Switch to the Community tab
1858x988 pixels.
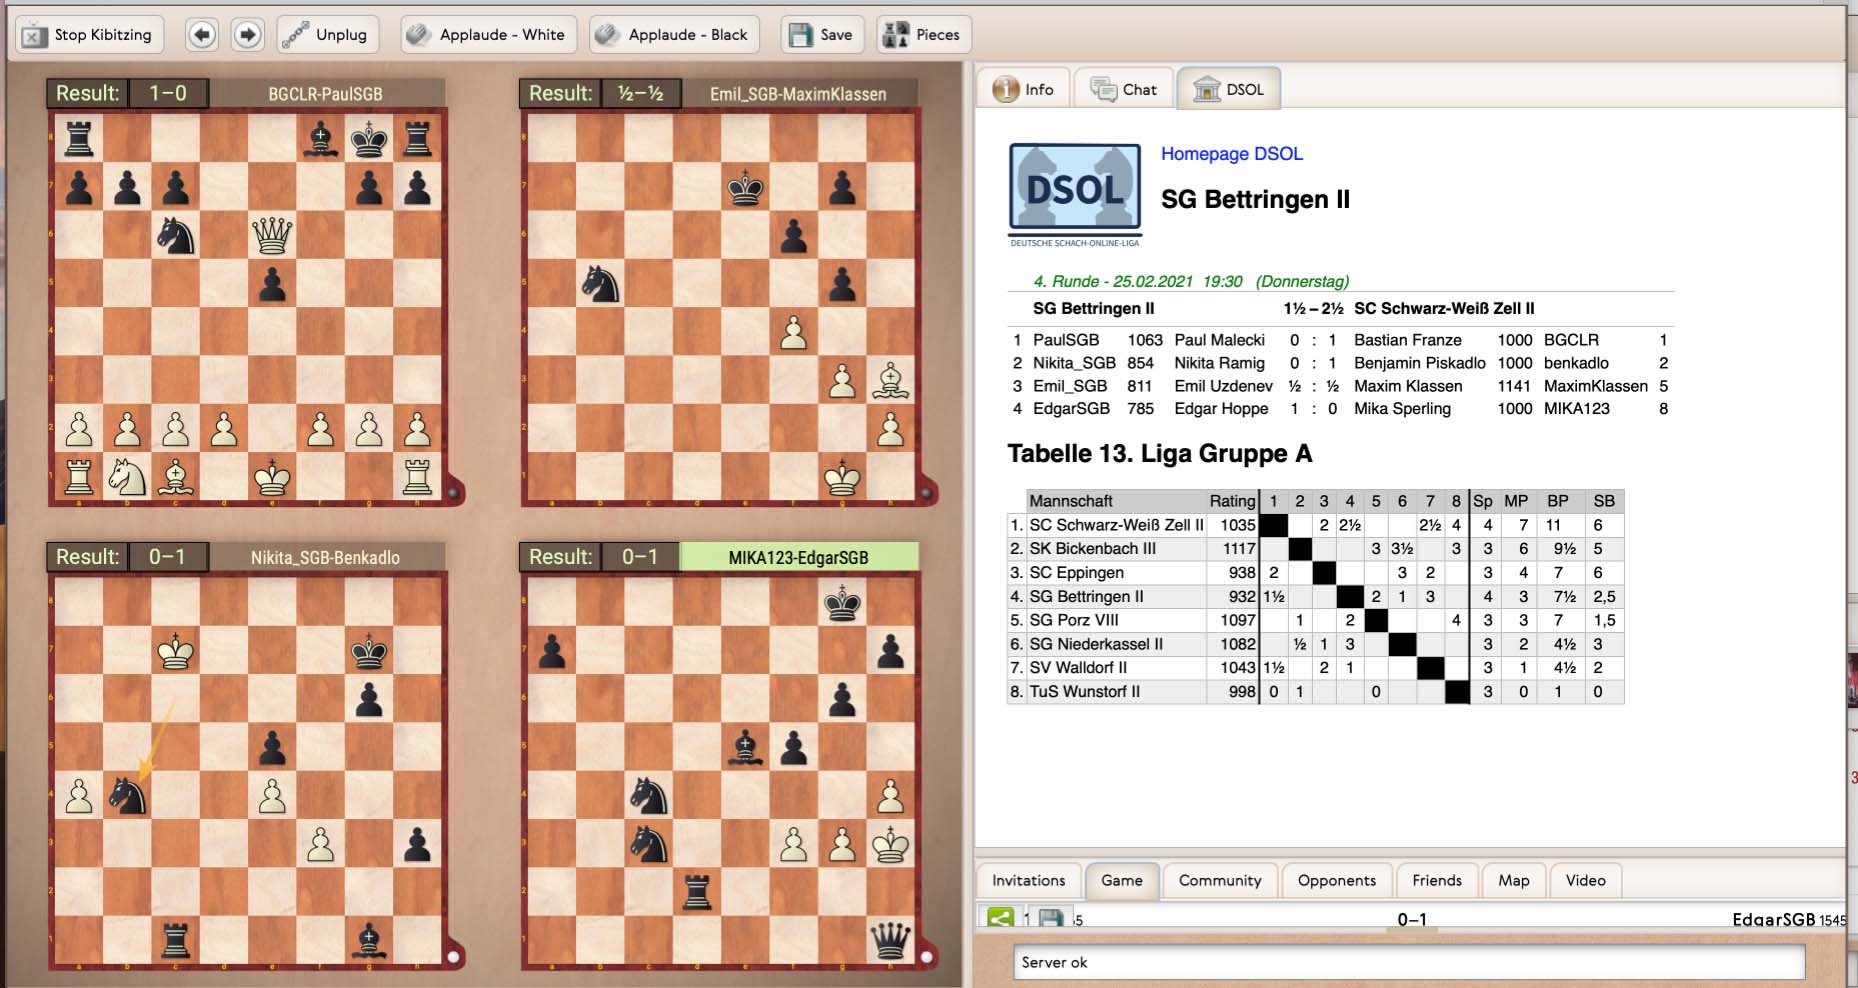1219,880
